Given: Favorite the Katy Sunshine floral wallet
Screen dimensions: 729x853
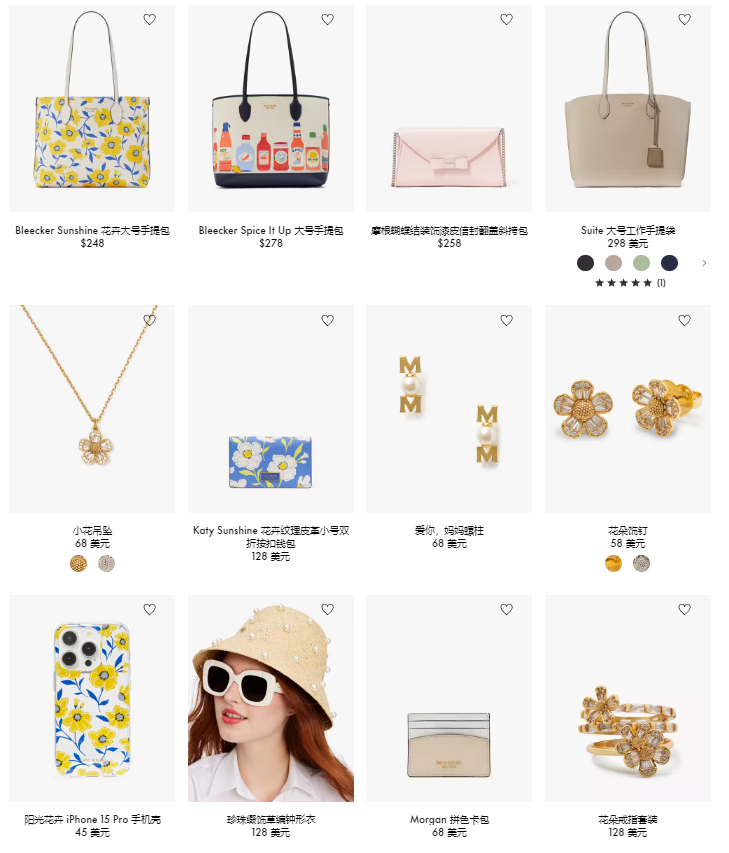Looking at the screenshot, I should coord(328,320).
